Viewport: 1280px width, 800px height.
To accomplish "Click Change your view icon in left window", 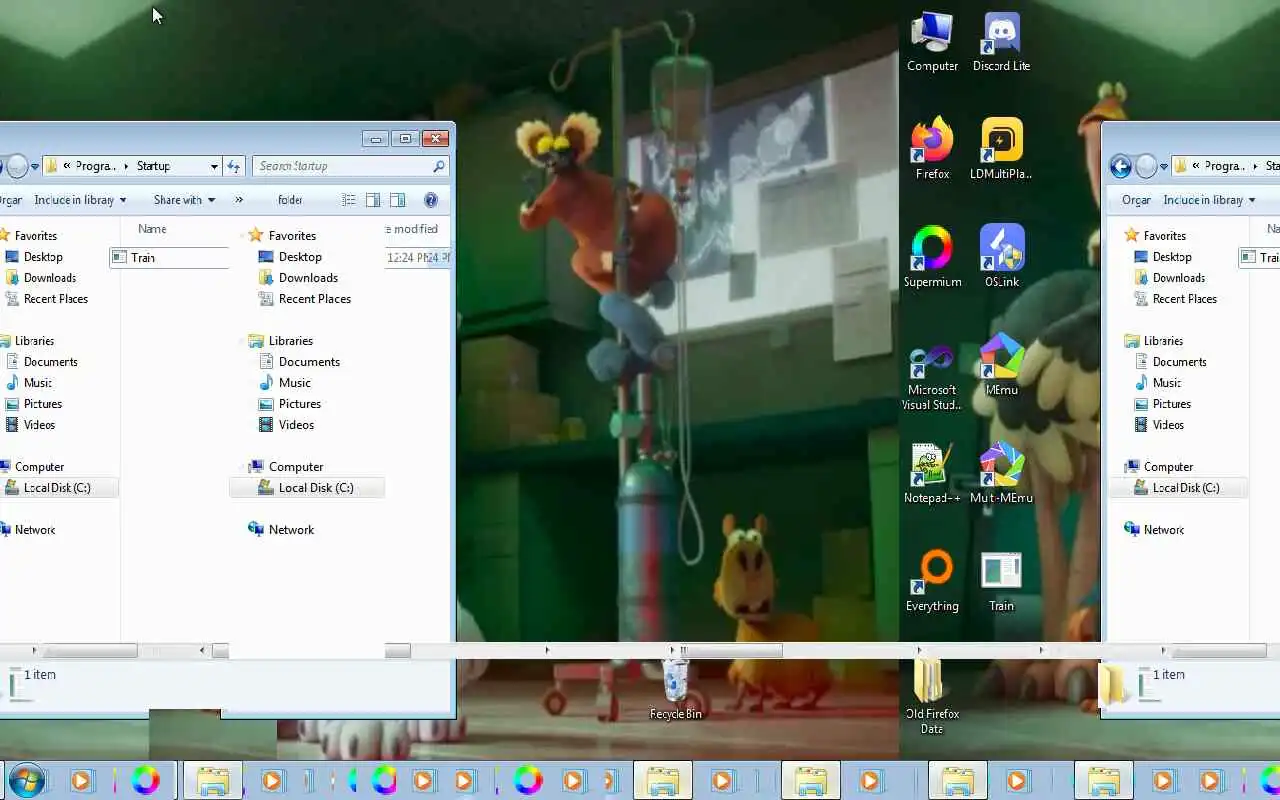I will click(x=349, y=200).
